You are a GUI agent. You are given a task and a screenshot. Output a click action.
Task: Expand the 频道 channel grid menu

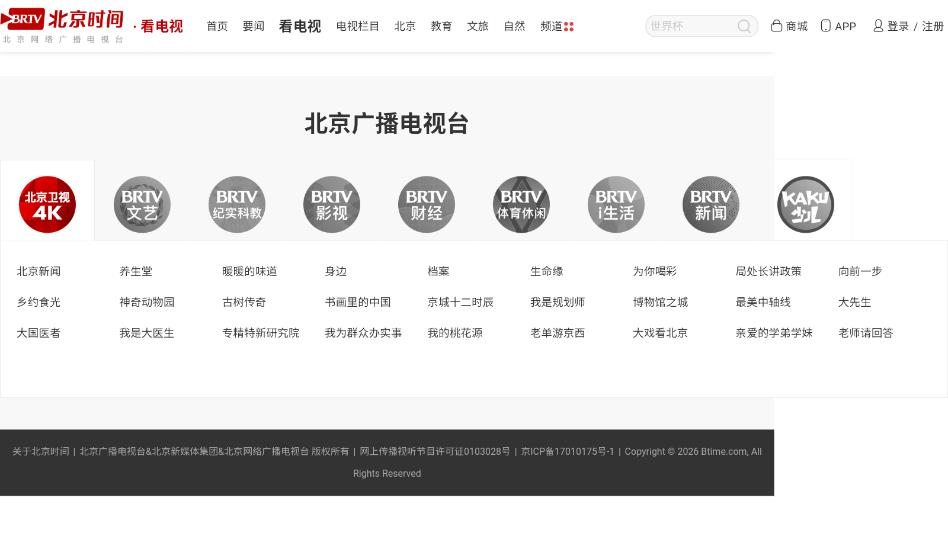[557, 26]
